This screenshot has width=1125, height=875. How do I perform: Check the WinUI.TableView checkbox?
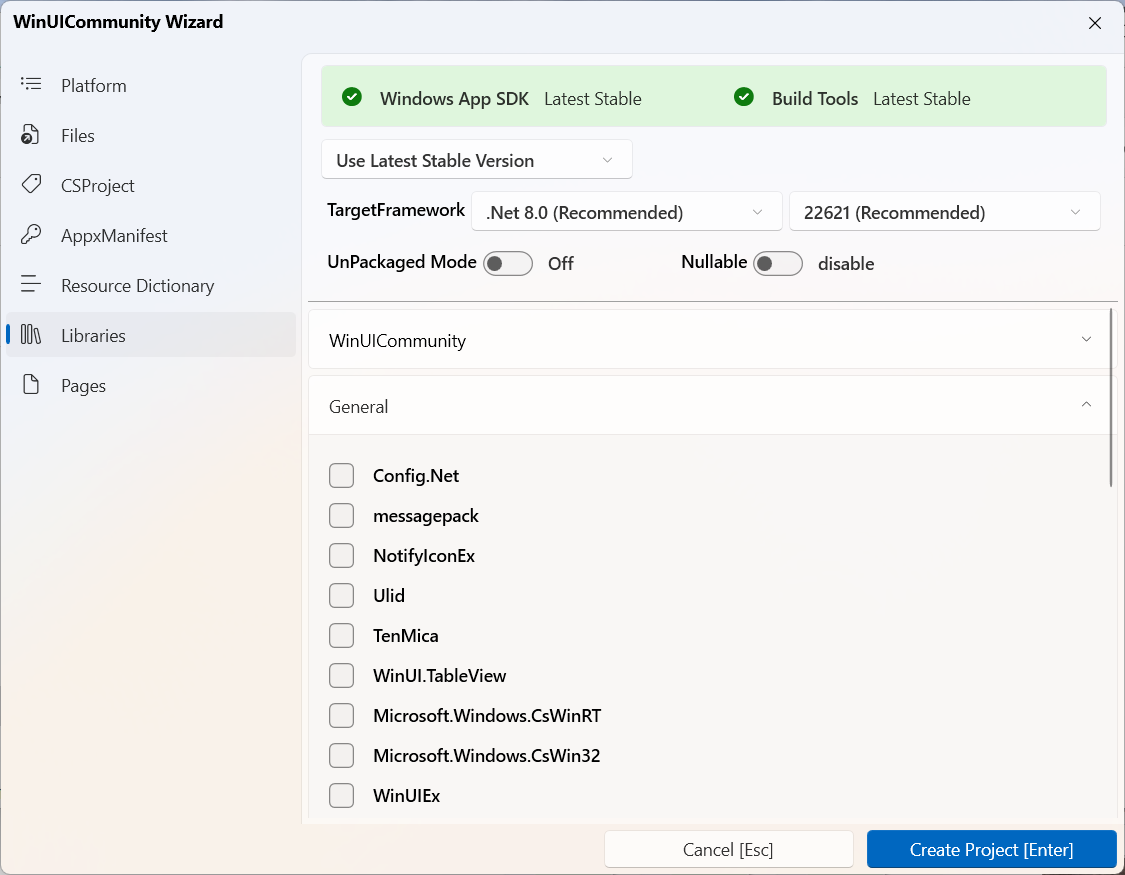342,676
